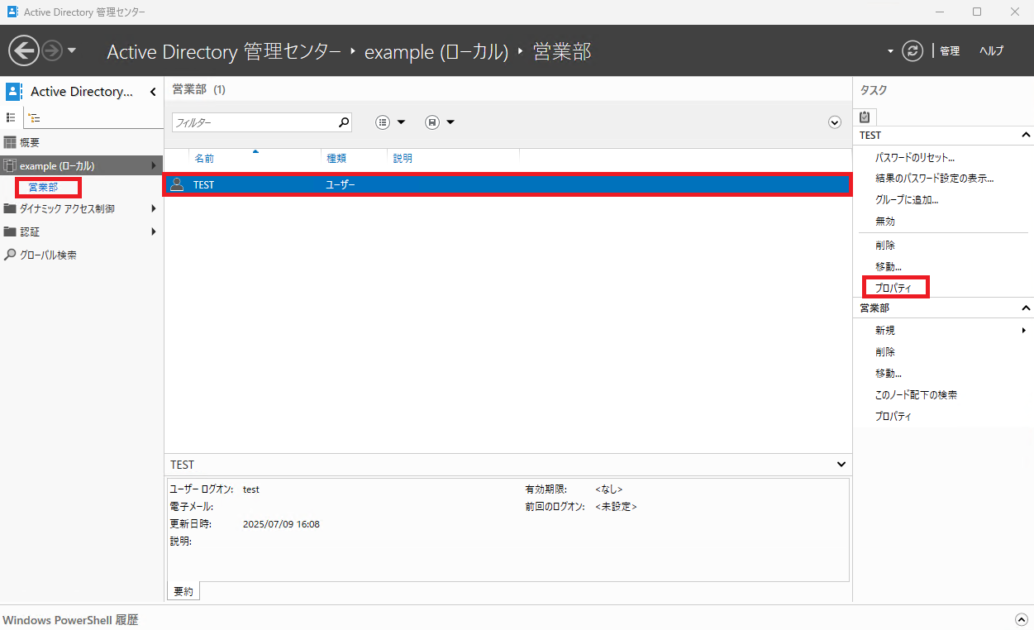Sort by the 説明 column header
Image resolution: width=1034 pixels, height=630 pixels.
pyautogui.click(x=402, y=158)
